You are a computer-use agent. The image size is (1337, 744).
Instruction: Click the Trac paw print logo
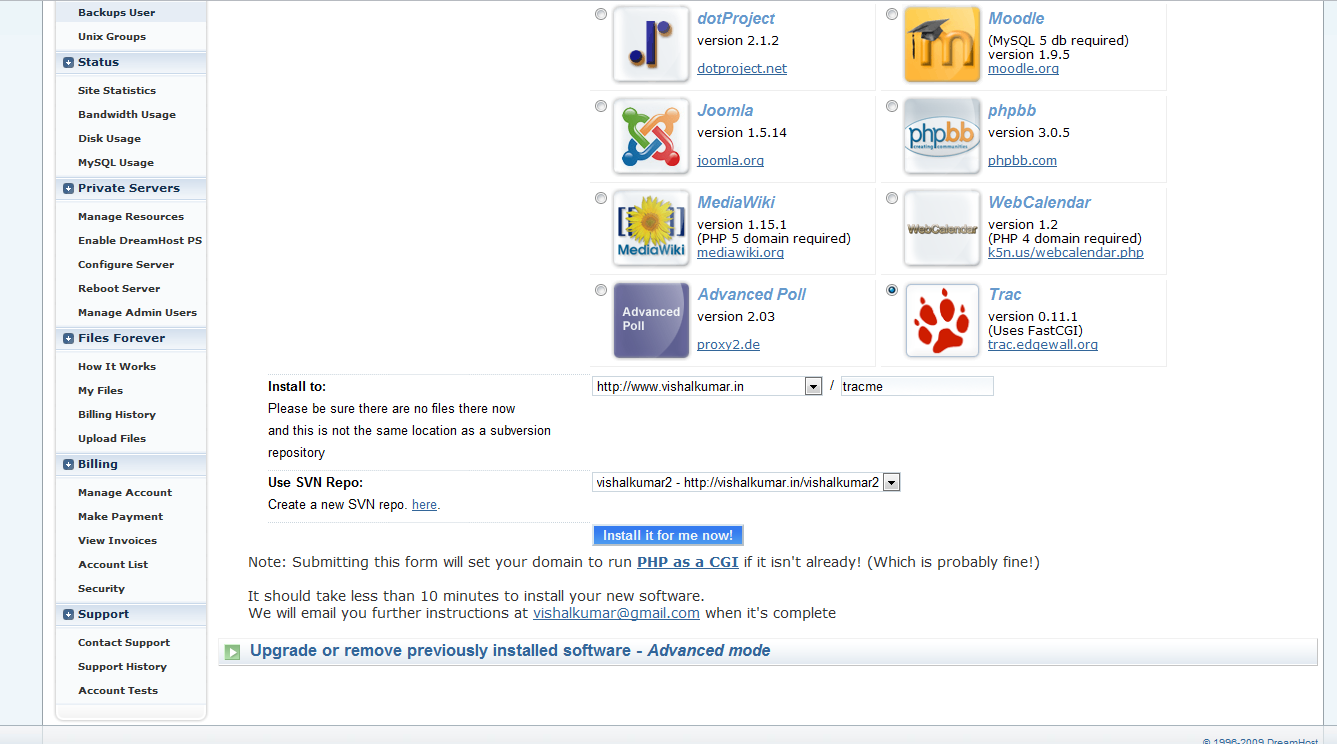pos(942,320)
